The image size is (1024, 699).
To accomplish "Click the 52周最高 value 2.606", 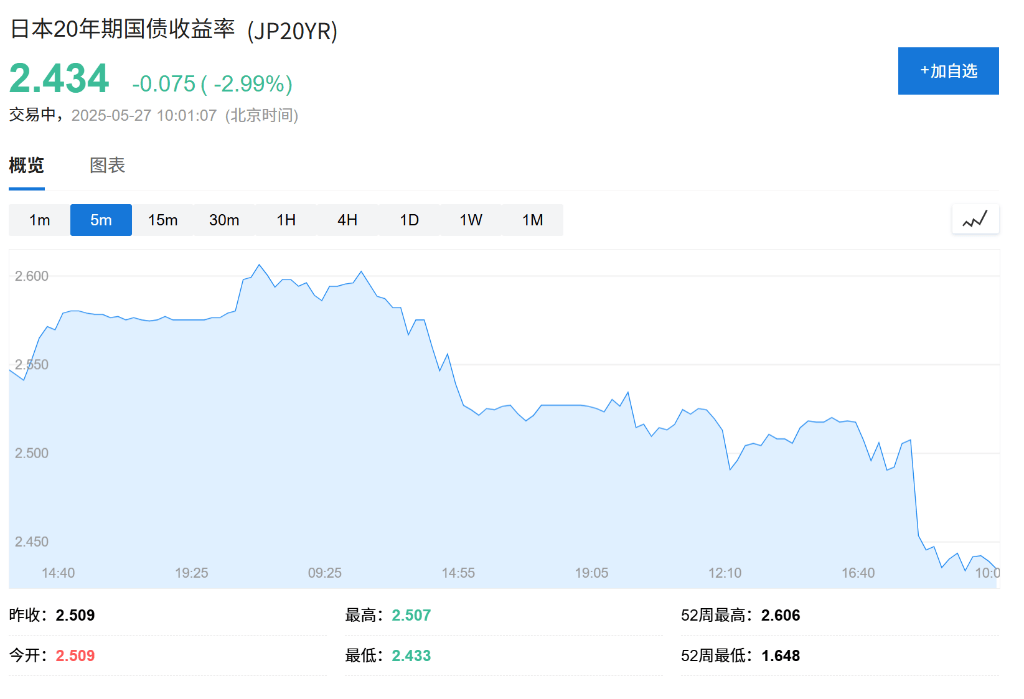I will click(781, 615).
